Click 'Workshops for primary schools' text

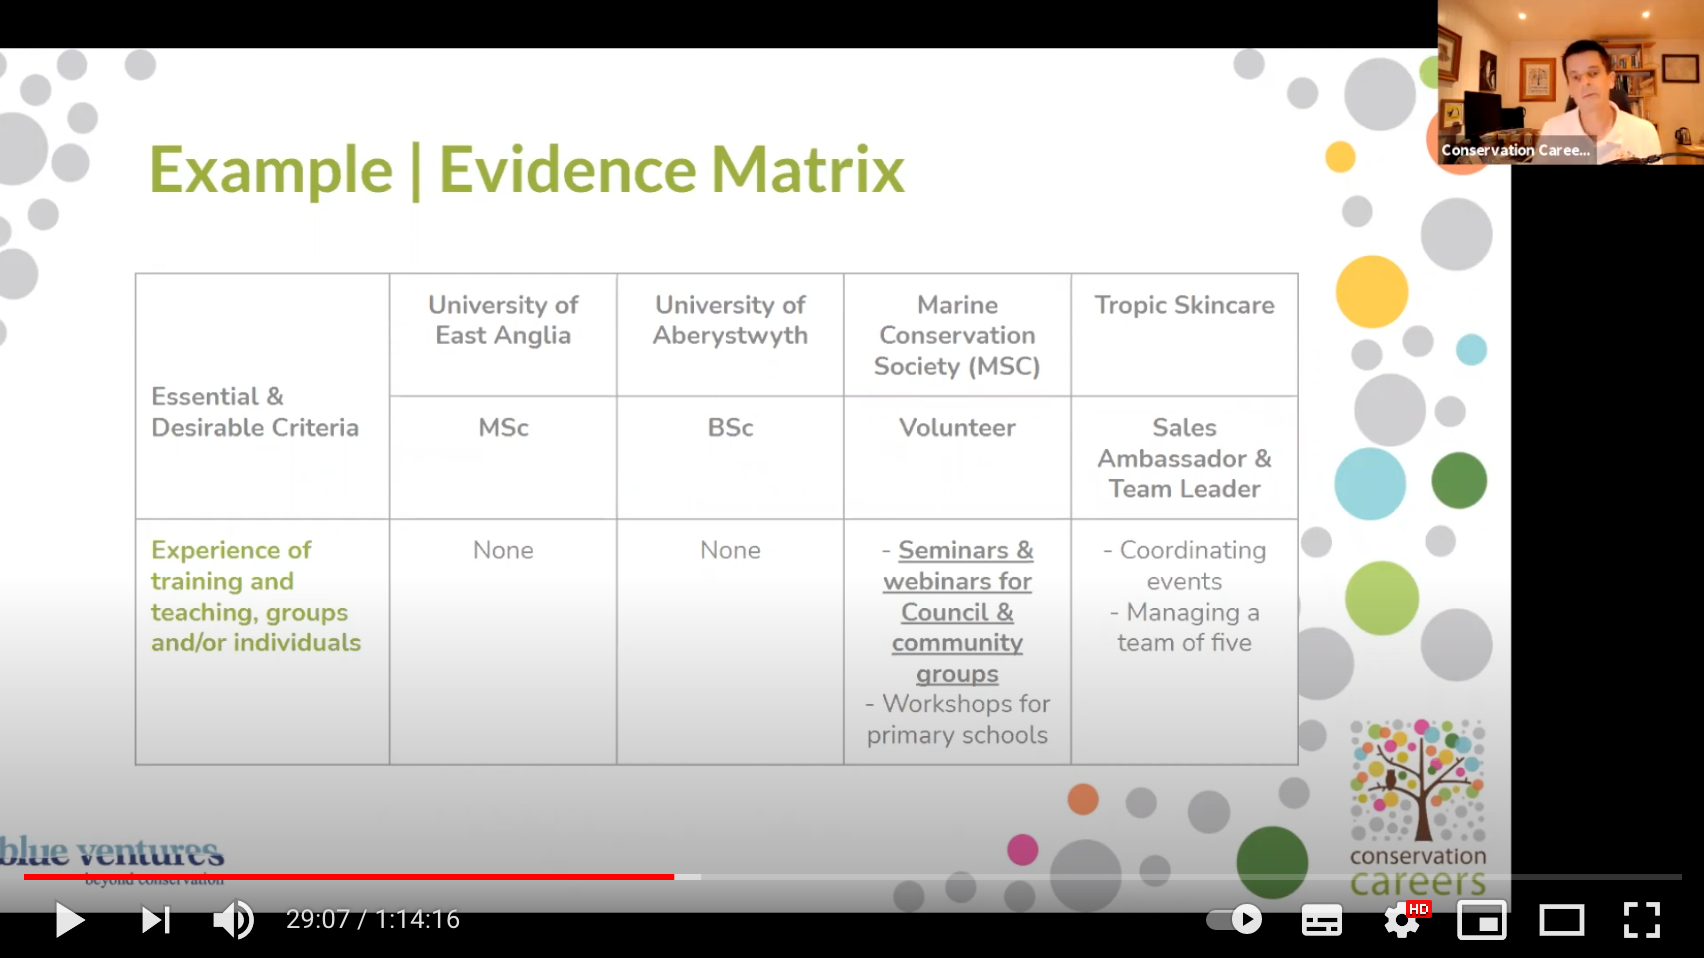[x=957, y=719]
